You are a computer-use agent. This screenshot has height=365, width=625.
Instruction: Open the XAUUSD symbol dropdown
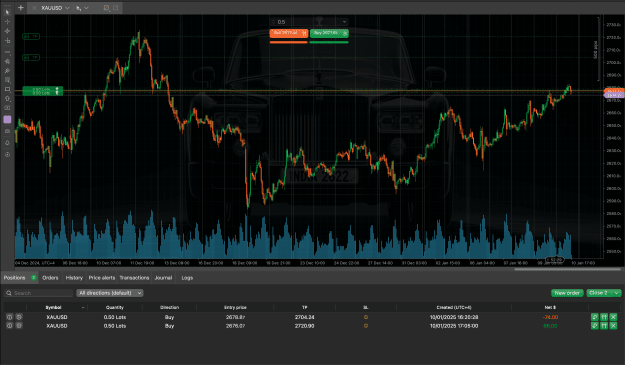click(67, 8)
